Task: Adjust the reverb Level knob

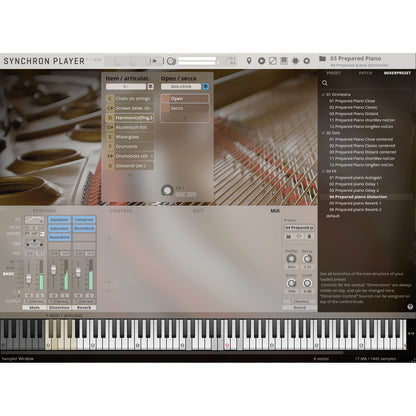Action: click(307, 283)
